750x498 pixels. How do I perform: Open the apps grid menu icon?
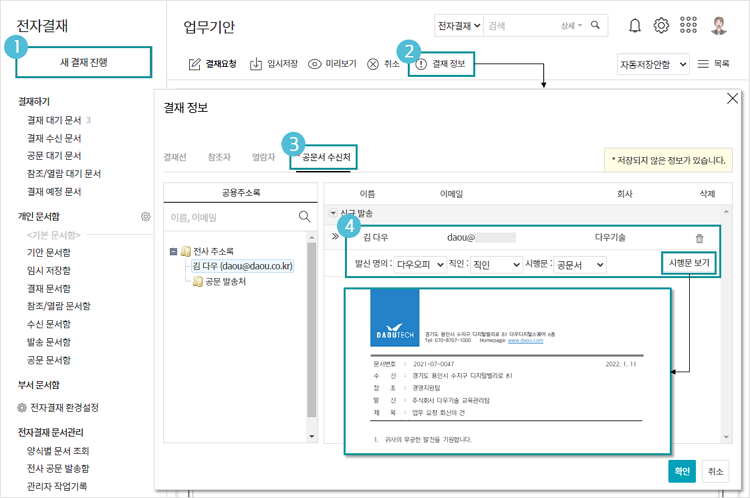pyautogui.click(x=689, y=26)
